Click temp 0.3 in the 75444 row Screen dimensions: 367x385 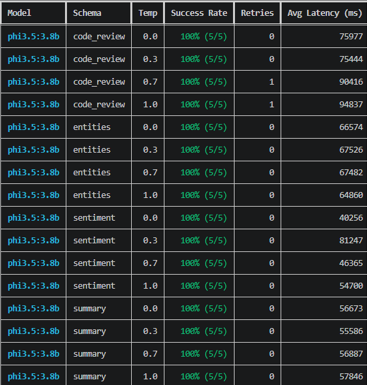tap(150, 59)
